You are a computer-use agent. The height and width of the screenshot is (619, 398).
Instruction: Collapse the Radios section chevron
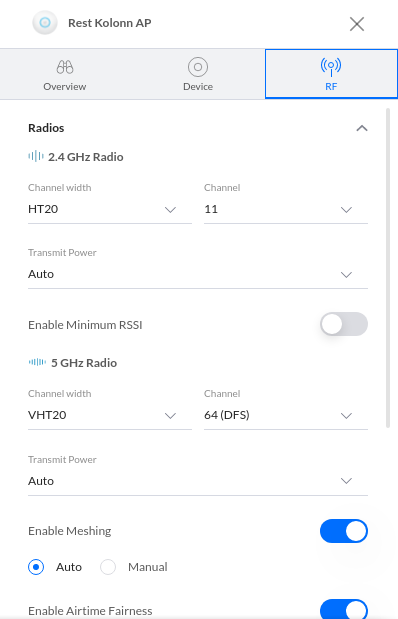[x=362, y=128]
